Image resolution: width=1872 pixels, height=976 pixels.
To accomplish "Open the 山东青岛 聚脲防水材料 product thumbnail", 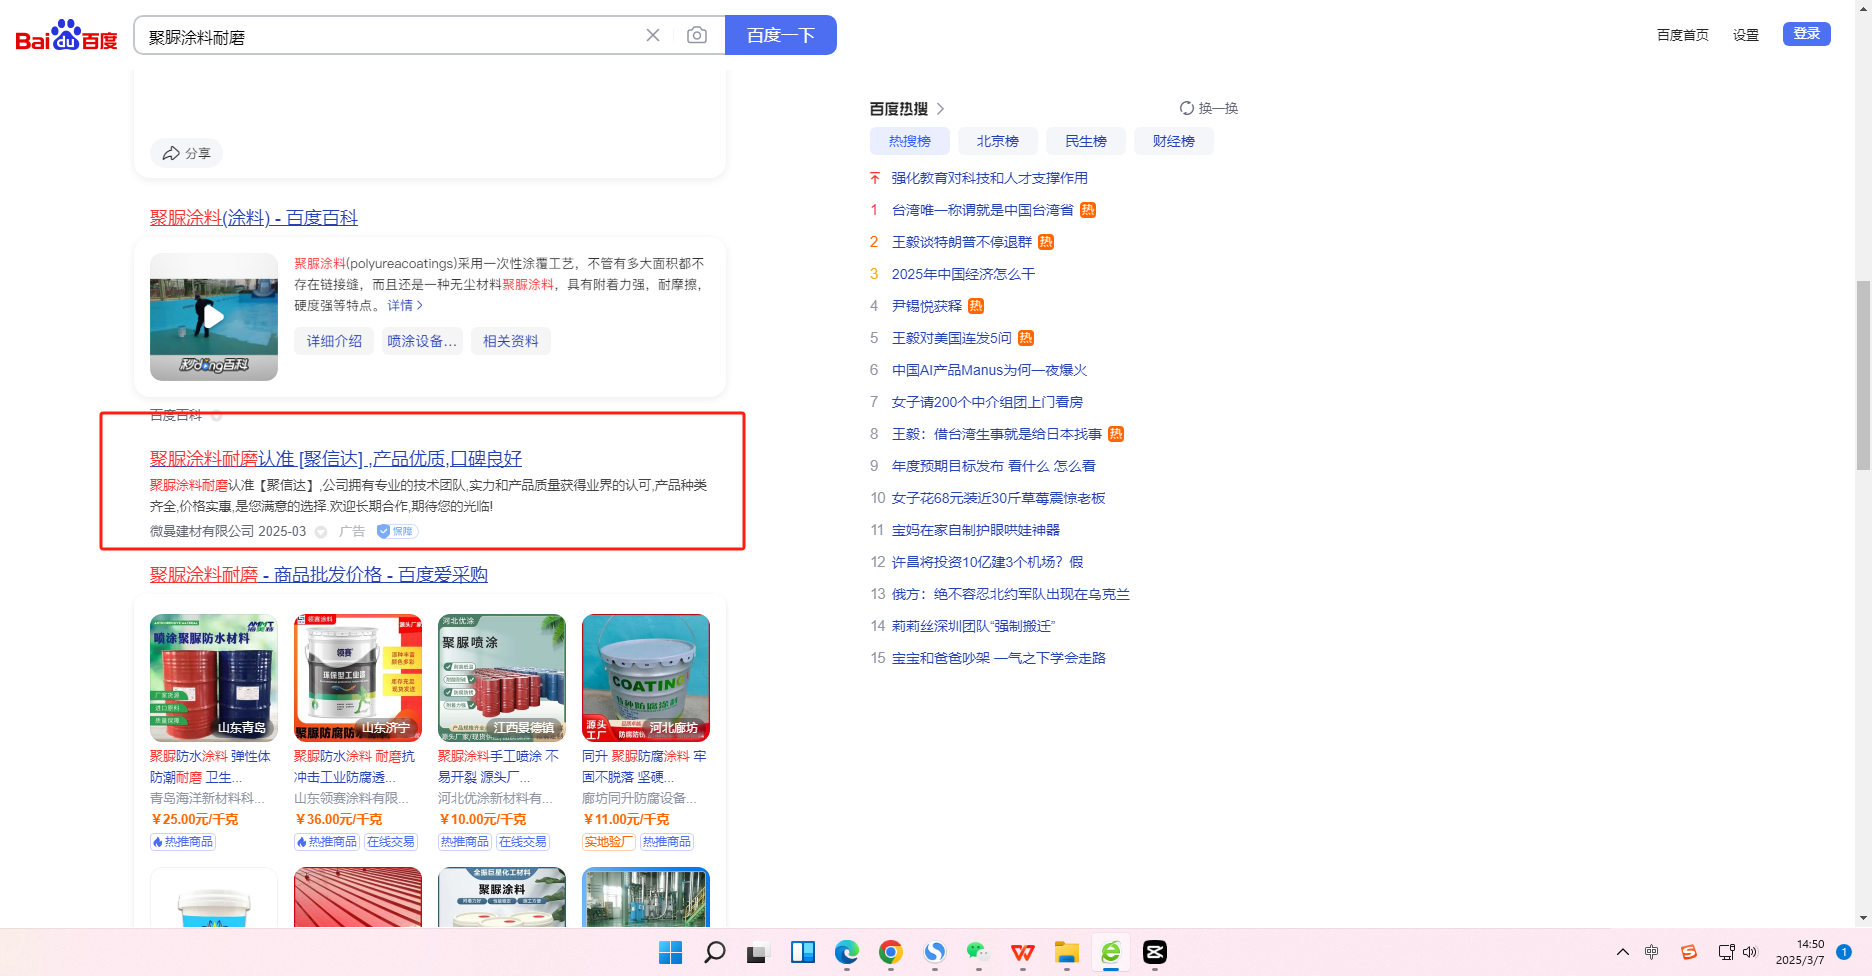I will pos(213,677).
